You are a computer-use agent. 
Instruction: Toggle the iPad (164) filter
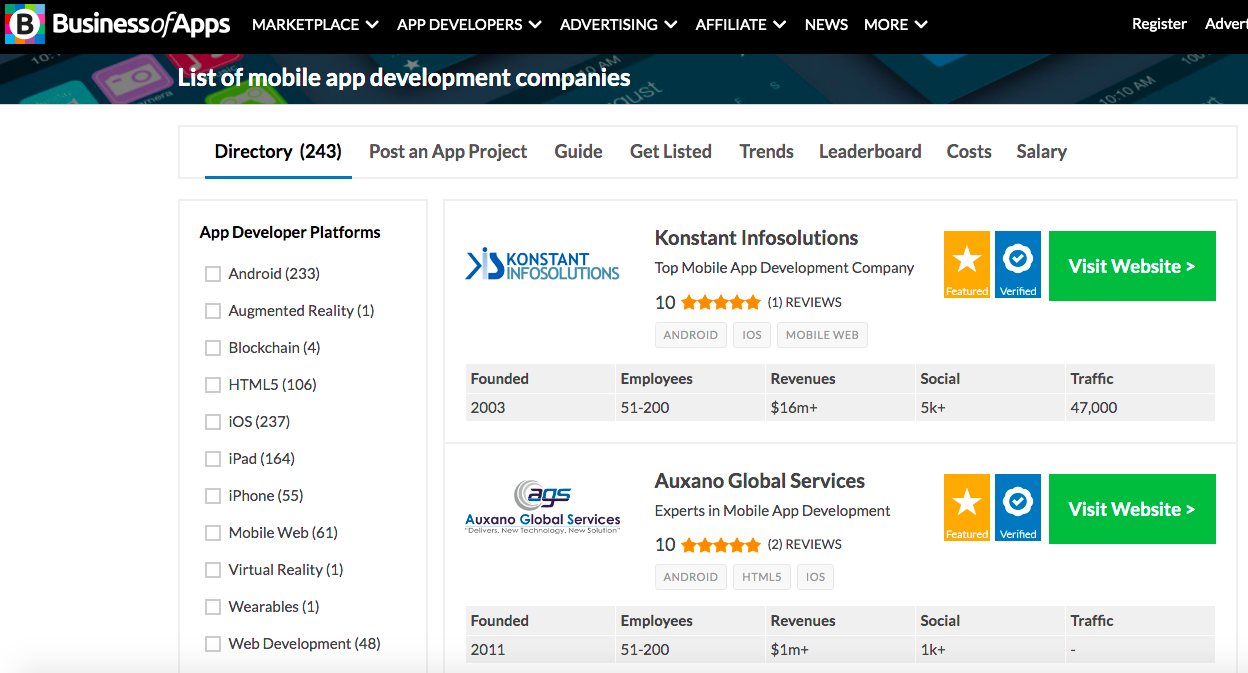click(213, 459)
